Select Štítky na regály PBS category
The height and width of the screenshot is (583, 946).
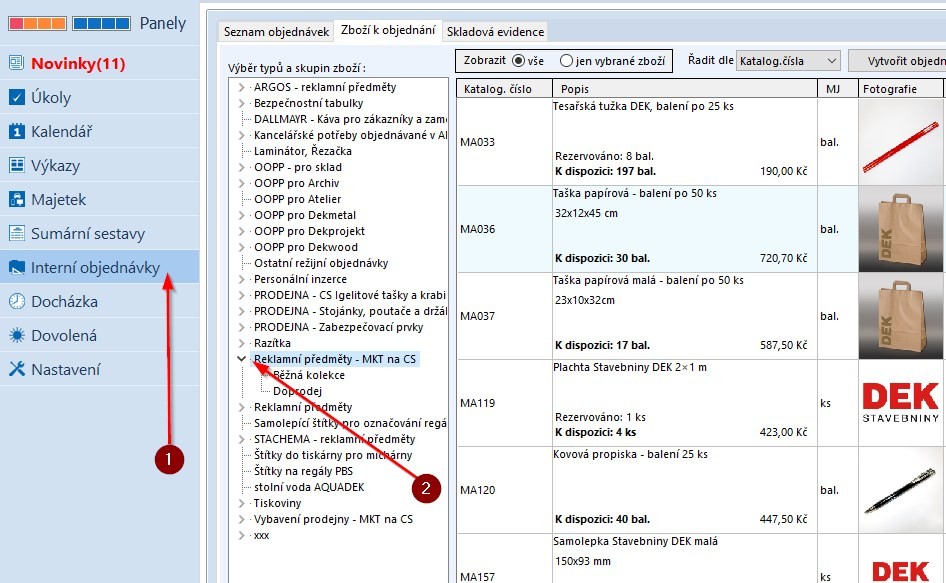[x=303, y=471]
